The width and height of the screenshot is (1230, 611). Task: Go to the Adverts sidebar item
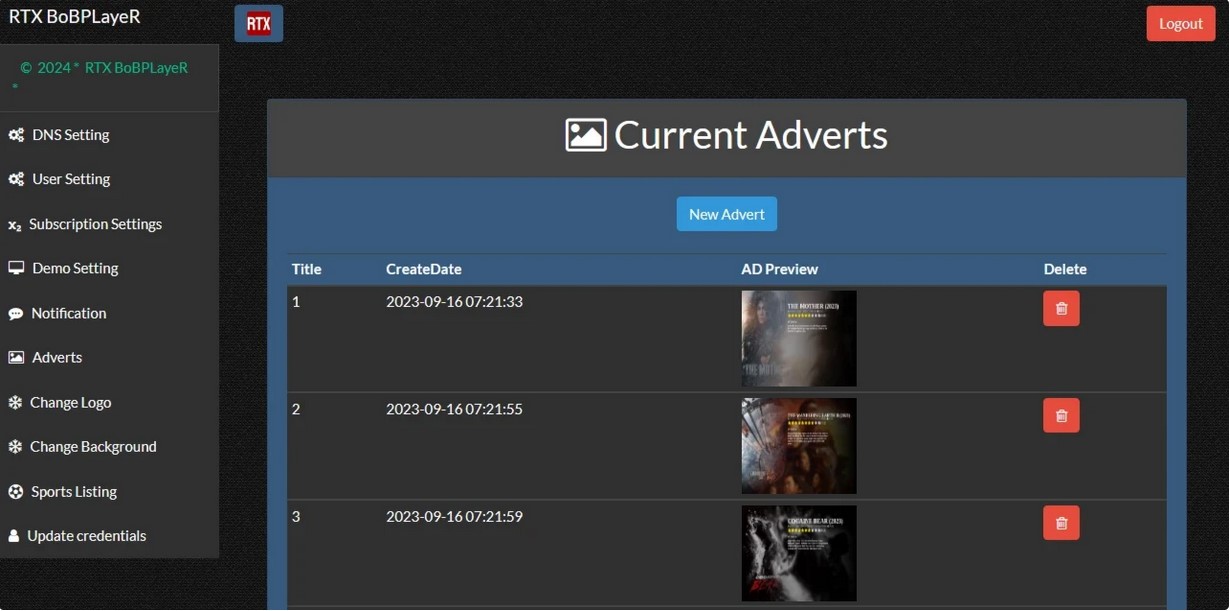point(57,358)
